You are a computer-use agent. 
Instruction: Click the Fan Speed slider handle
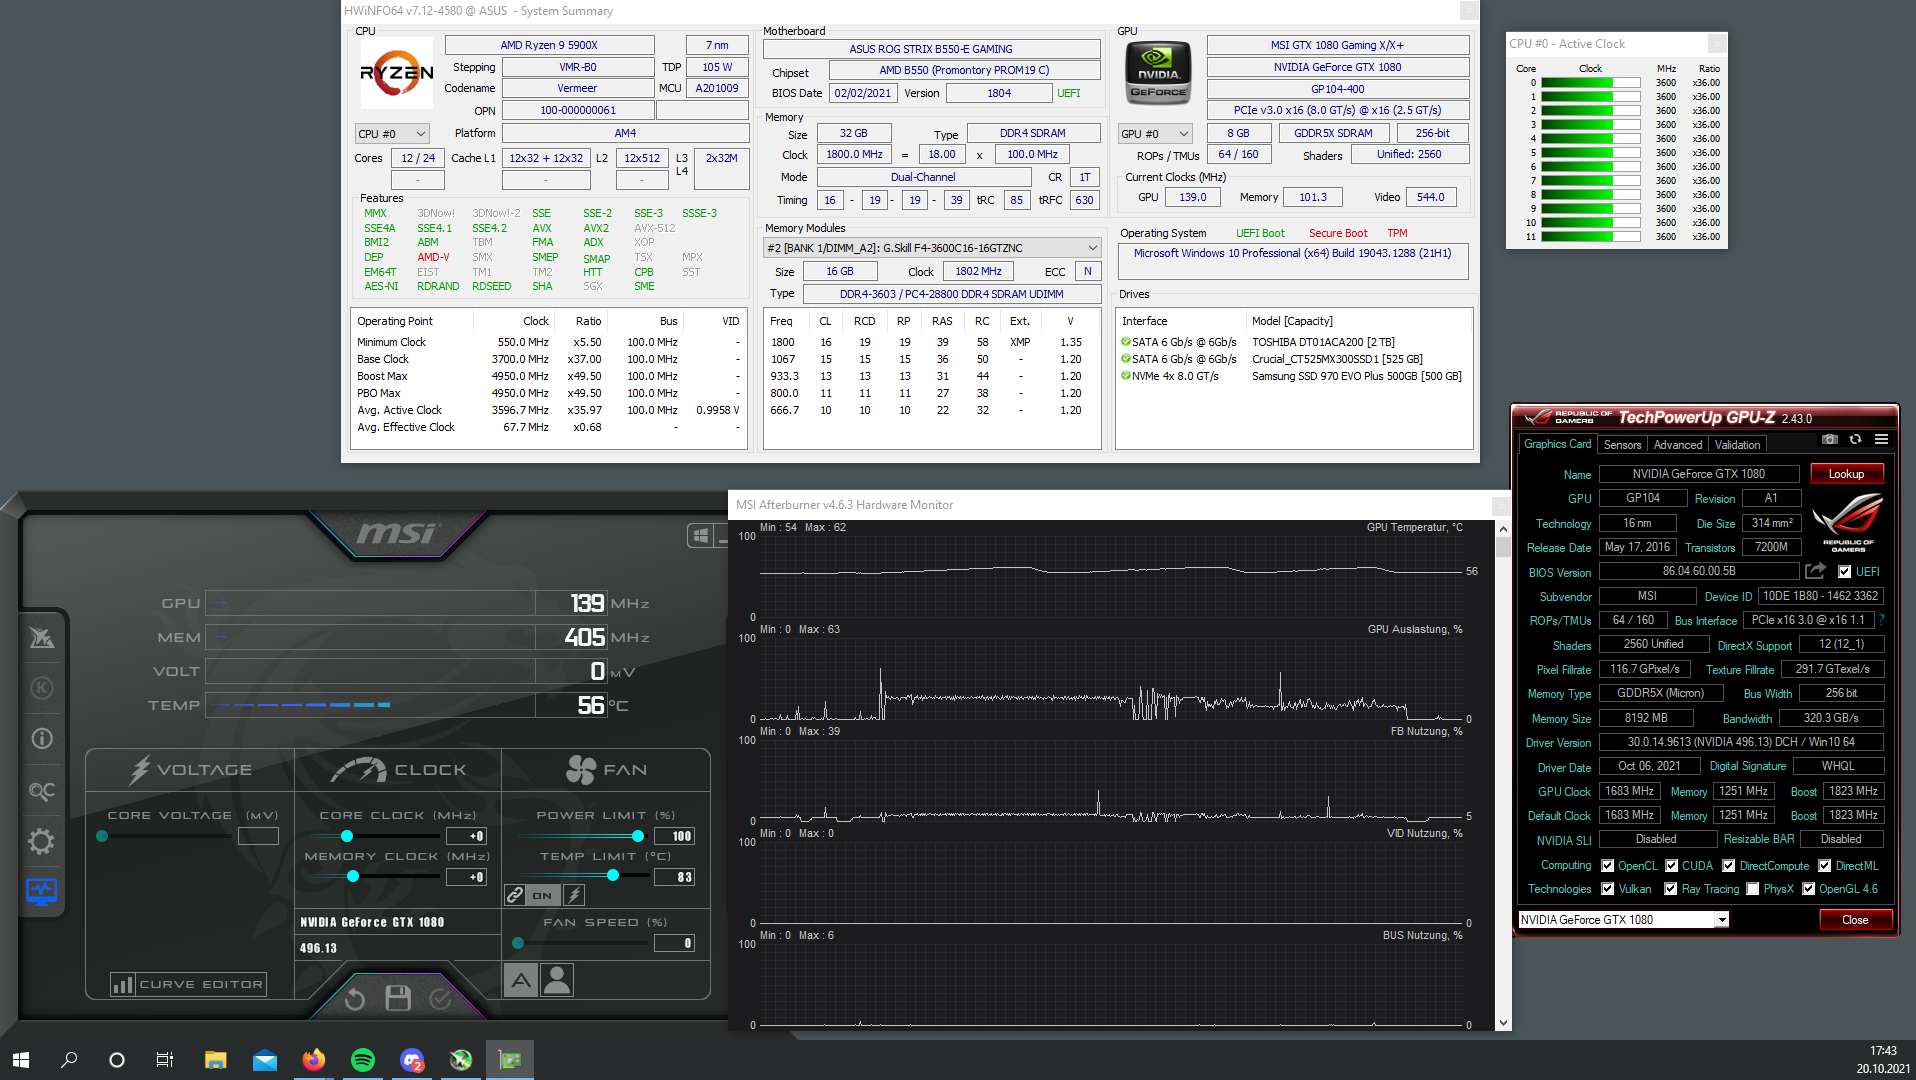(x=518, y=943)
